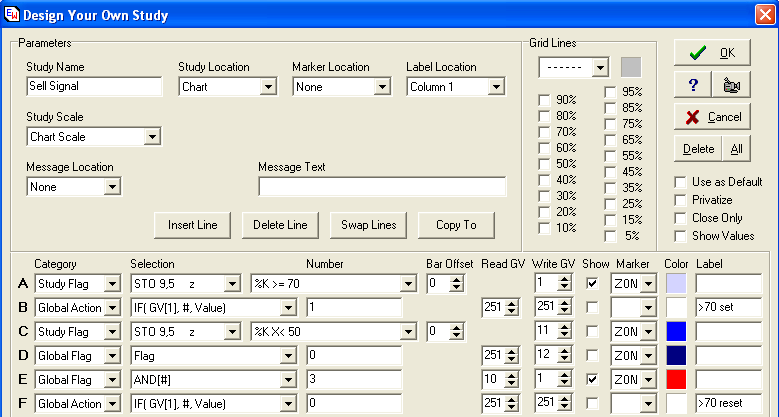The image size is (779, 417).
Task: Click the grid lines gray color box
Action: pos(630,67)
